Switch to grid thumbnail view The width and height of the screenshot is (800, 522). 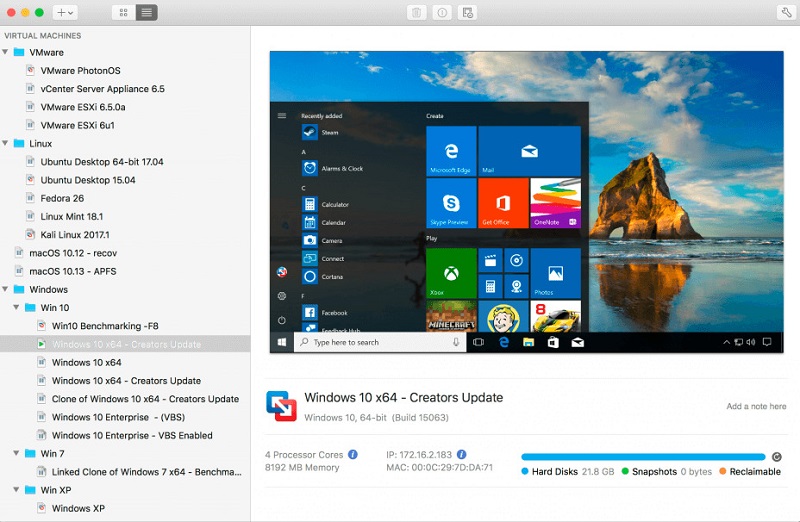point(123,13)
